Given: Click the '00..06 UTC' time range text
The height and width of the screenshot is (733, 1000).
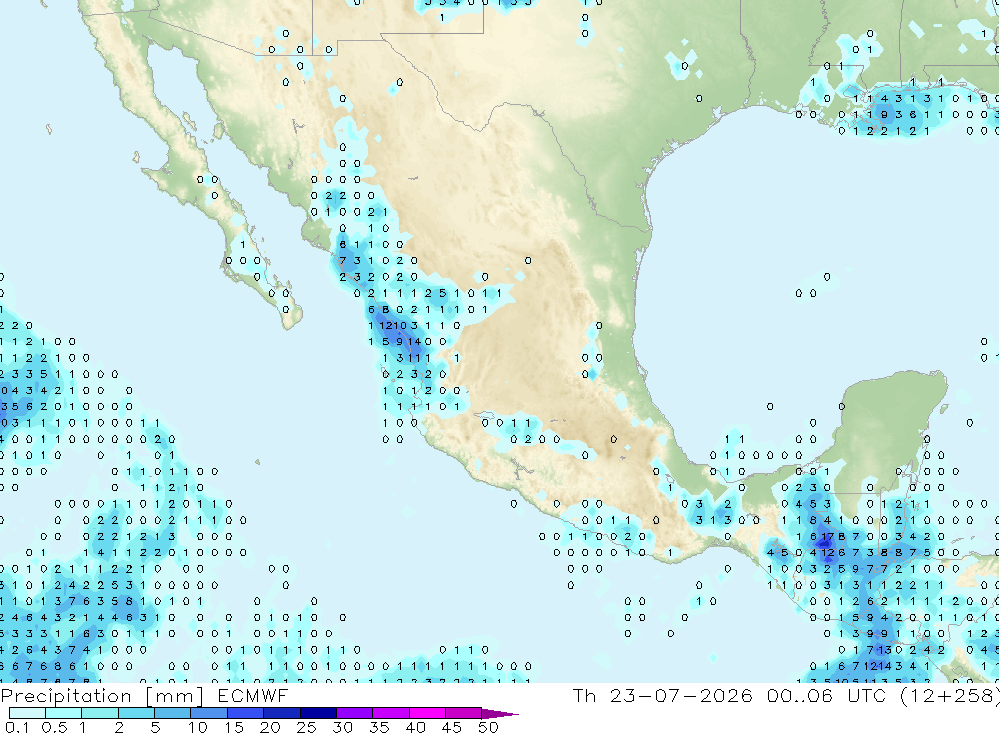Looking at the screenshot, I should point(827,696).
